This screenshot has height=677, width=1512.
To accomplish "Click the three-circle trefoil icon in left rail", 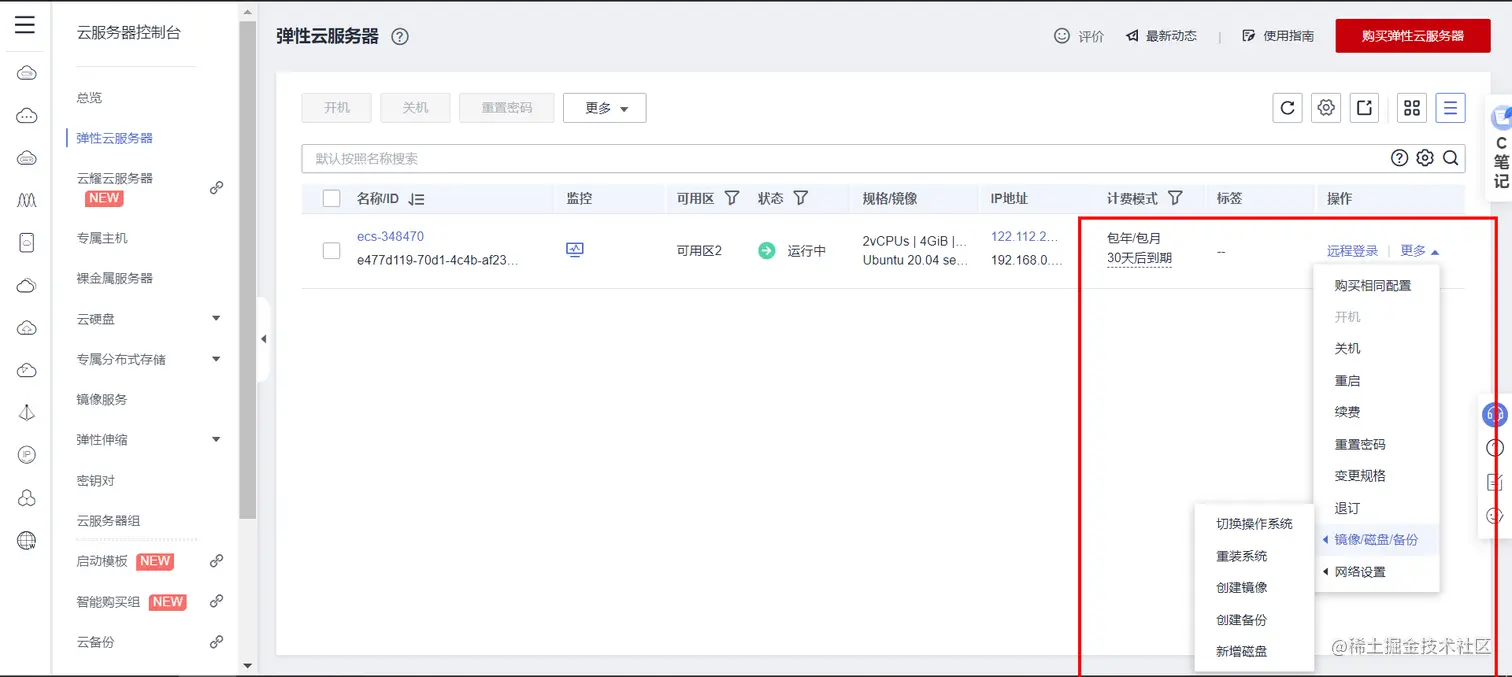I will pos(27,498).
